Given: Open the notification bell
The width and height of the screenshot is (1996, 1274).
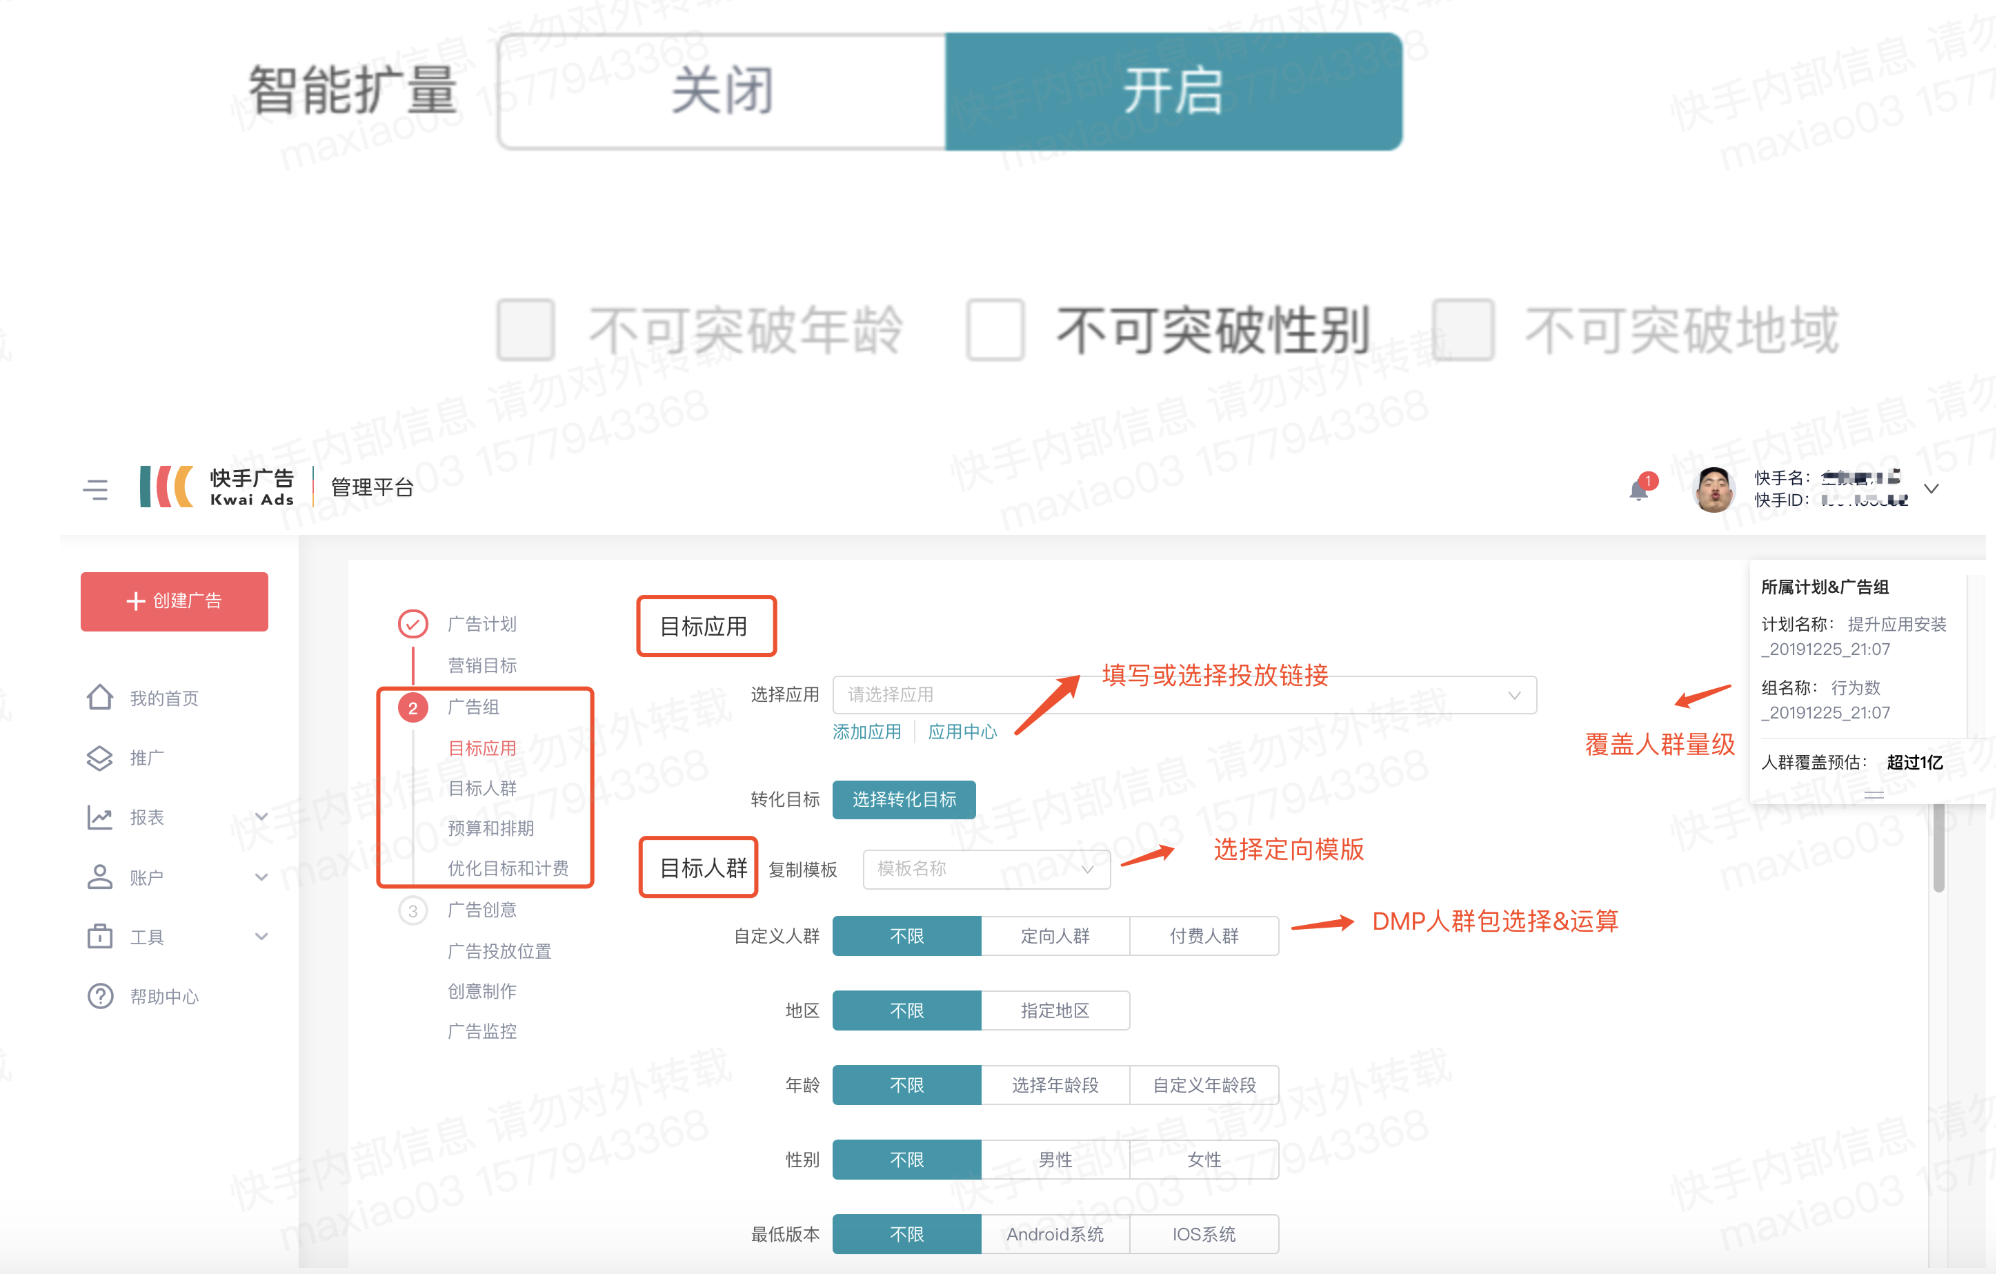Looking at the screenshot, I should coord(1640,488).
